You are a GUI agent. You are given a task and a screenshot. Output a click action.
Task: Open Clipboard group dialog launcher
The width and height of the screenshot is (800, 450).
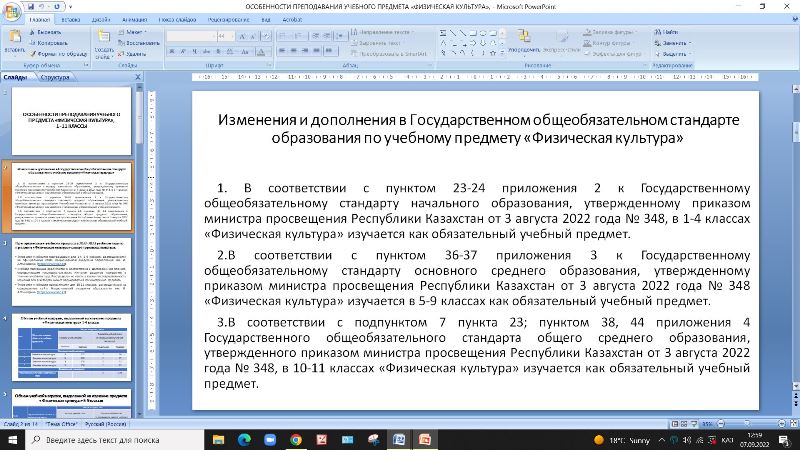[x=86, y=65]
